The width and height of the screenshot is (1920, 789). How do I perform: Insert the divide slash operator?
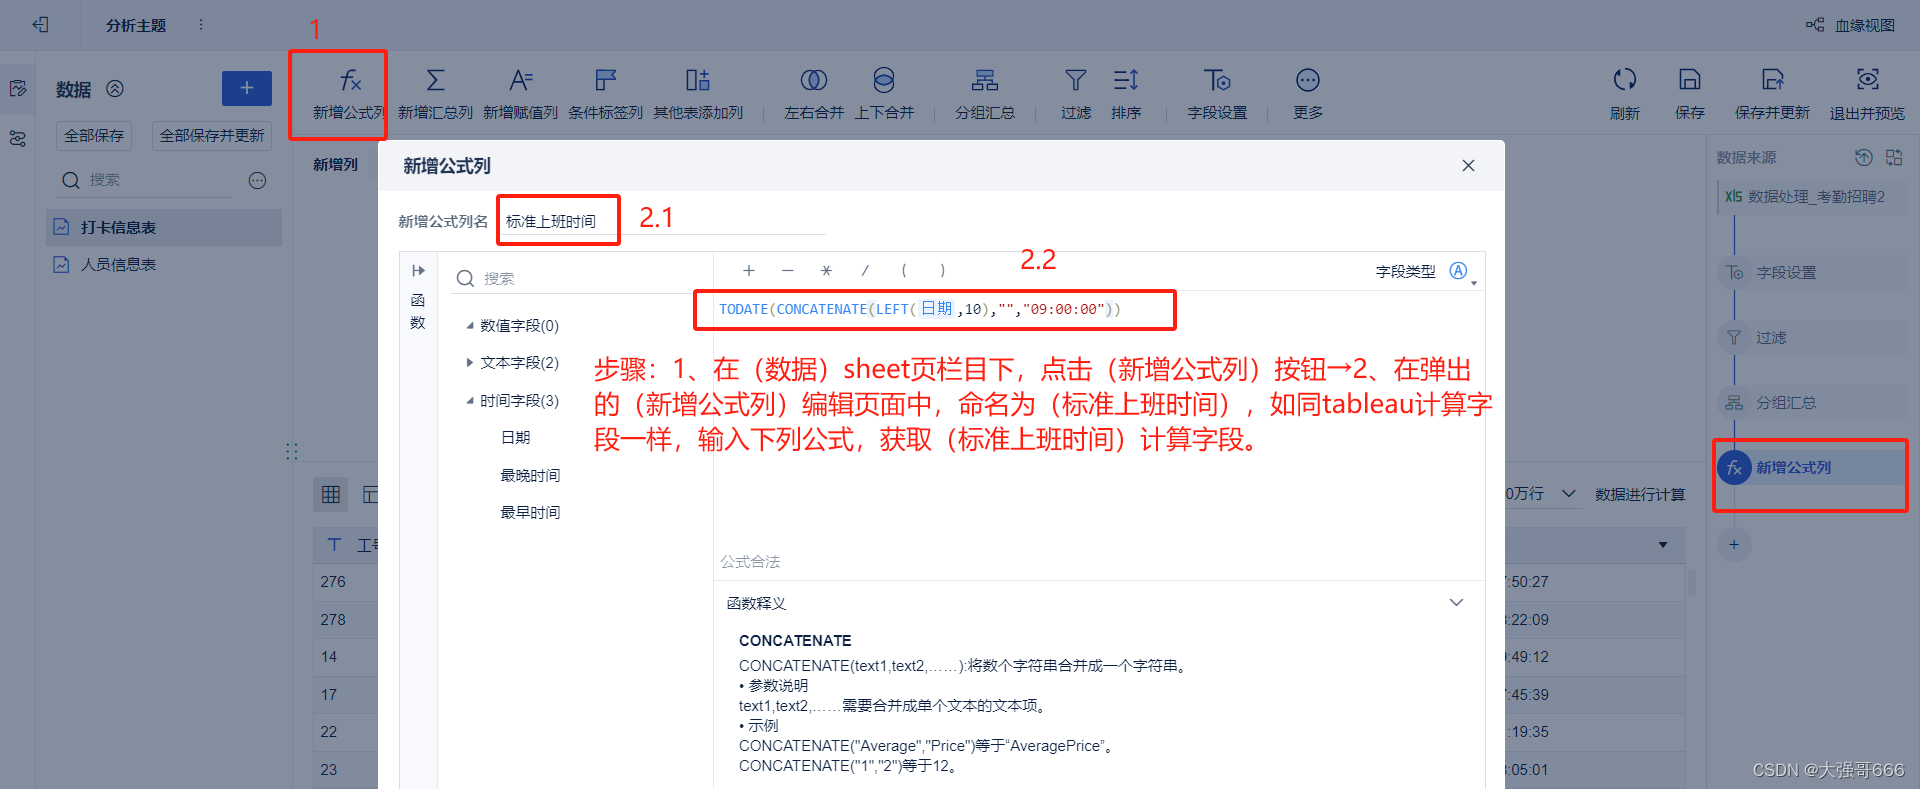pos(865,270)
